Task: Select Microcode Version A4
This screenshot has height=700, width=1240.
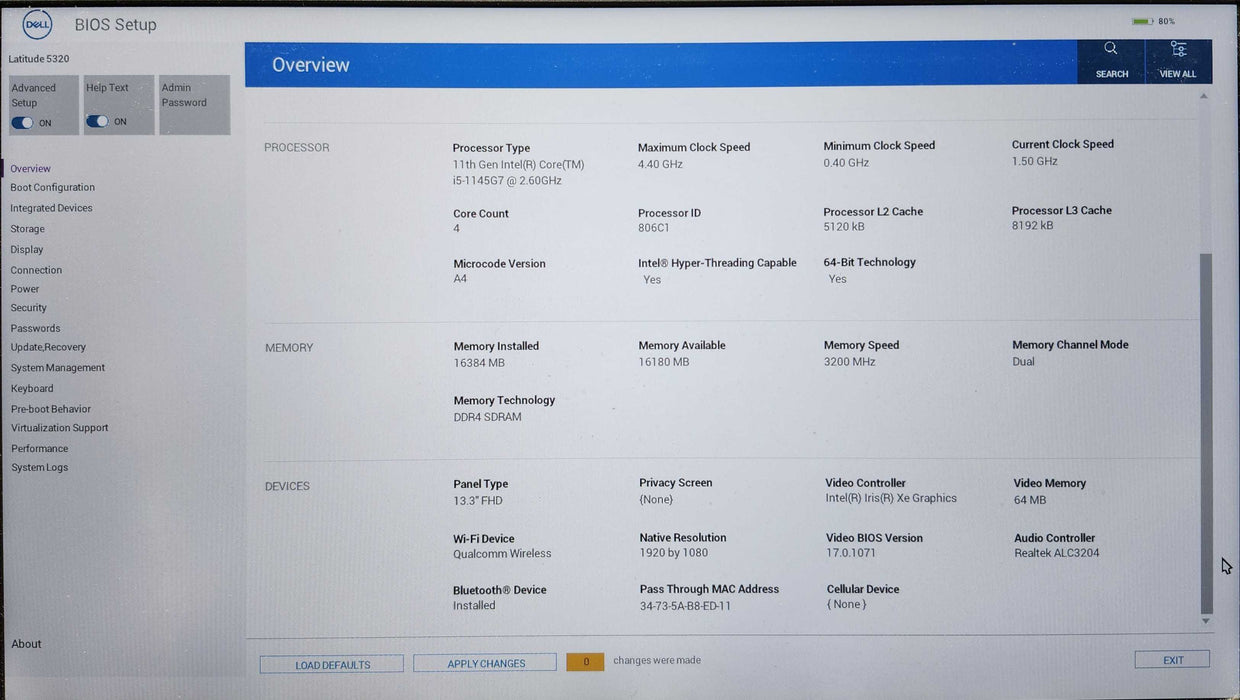Action: pyautogui.click(x=460, y=279)
